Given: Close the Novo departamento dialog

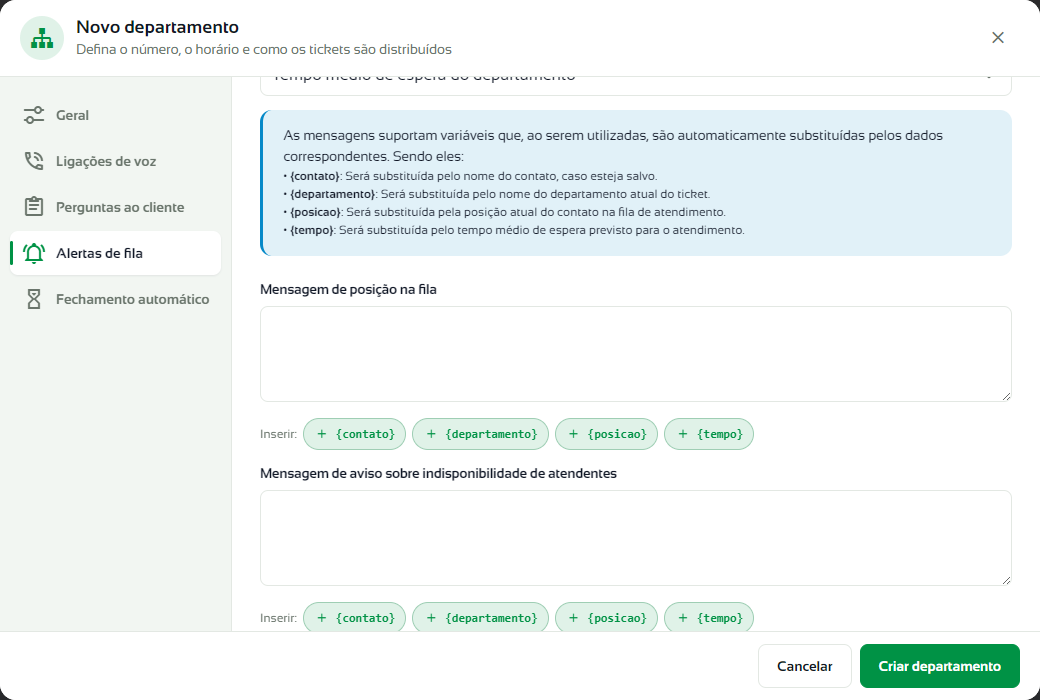Looking at the screenshot, I should 998,38.
